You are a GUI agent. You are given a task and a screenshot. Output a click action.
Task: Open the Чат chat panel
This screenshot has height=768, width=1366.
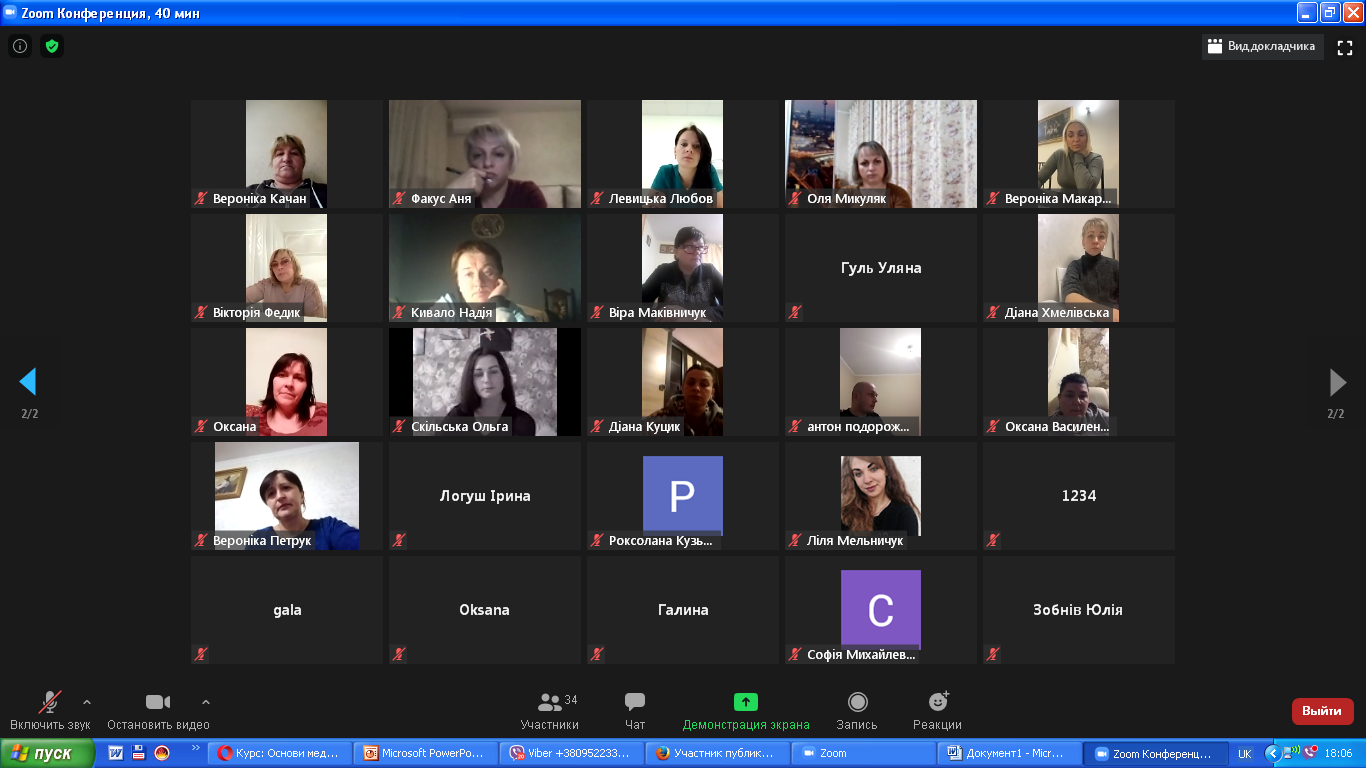click(x=635, y=710)
